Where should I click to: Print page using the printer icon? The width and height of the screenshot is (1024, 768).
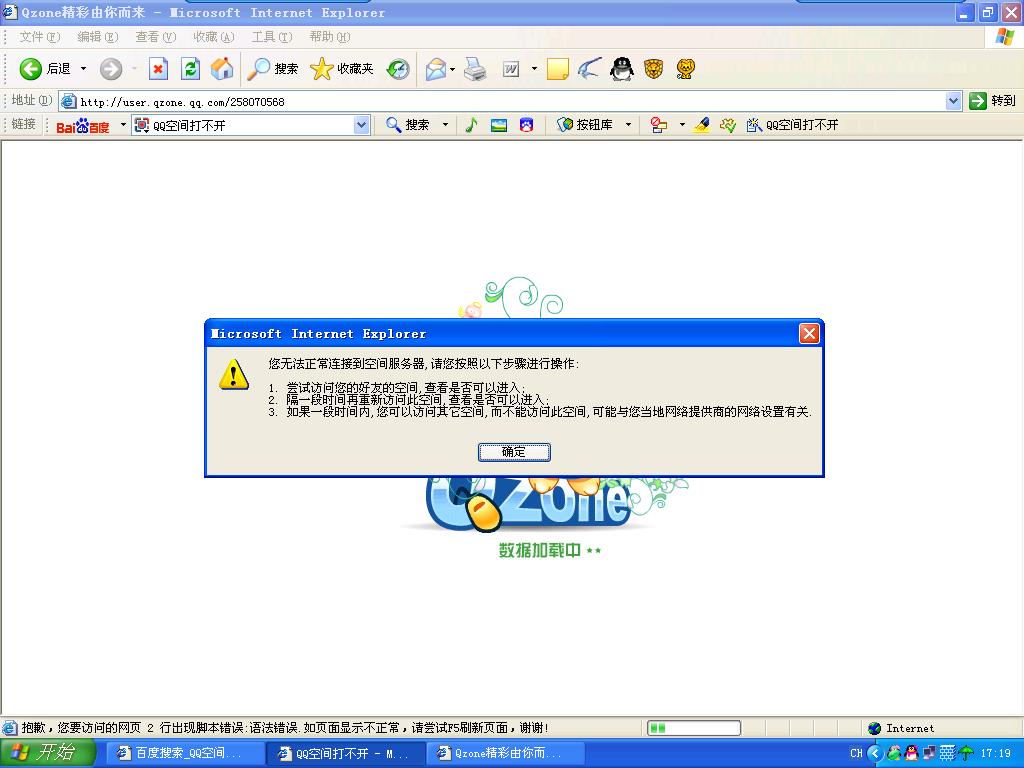[x=475, y=69]
